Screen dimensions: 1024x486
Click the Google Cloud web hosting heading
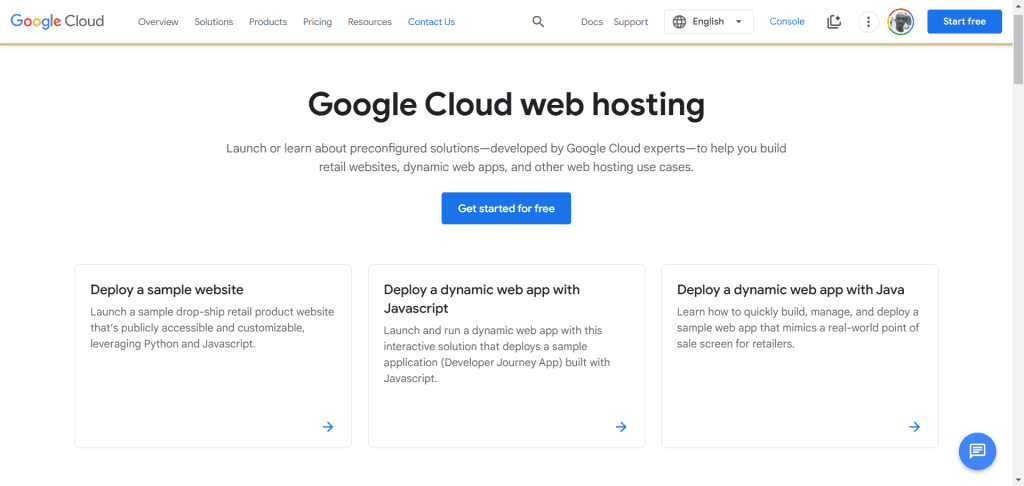pyautogui.click(x=506, y=105)
